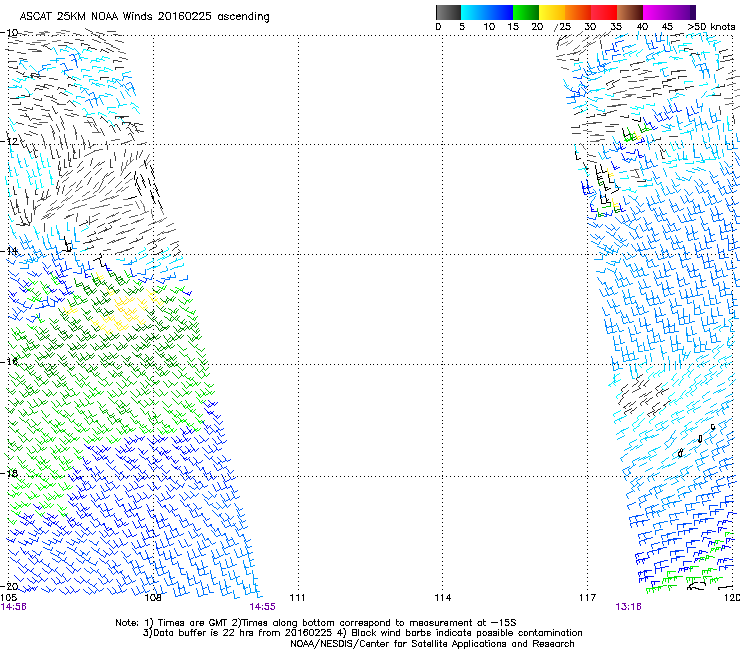Click the '-12' latitude axis label
Screen dimensions: 740x650
(x=9, y=141)
